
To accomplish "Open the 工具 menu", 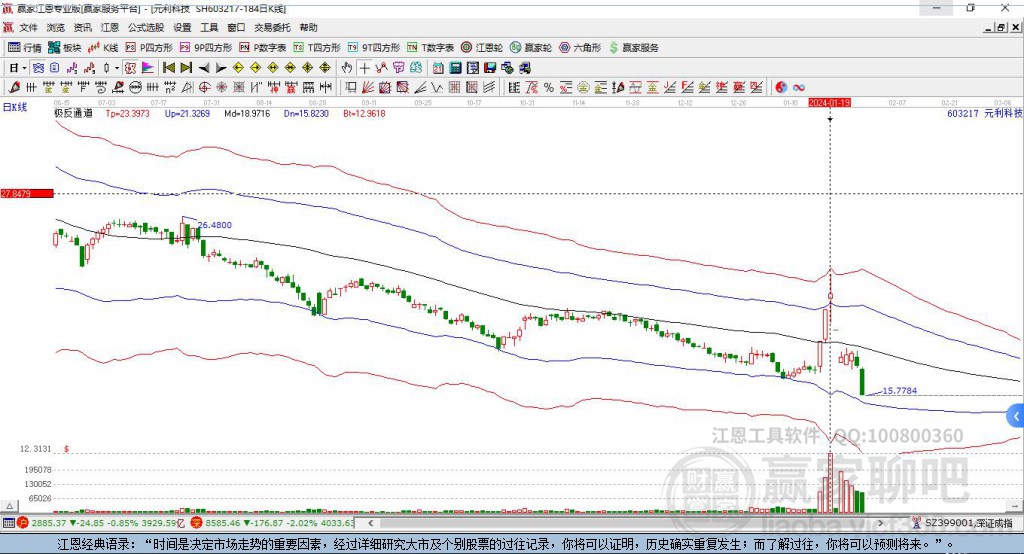I will coord(209,27).
